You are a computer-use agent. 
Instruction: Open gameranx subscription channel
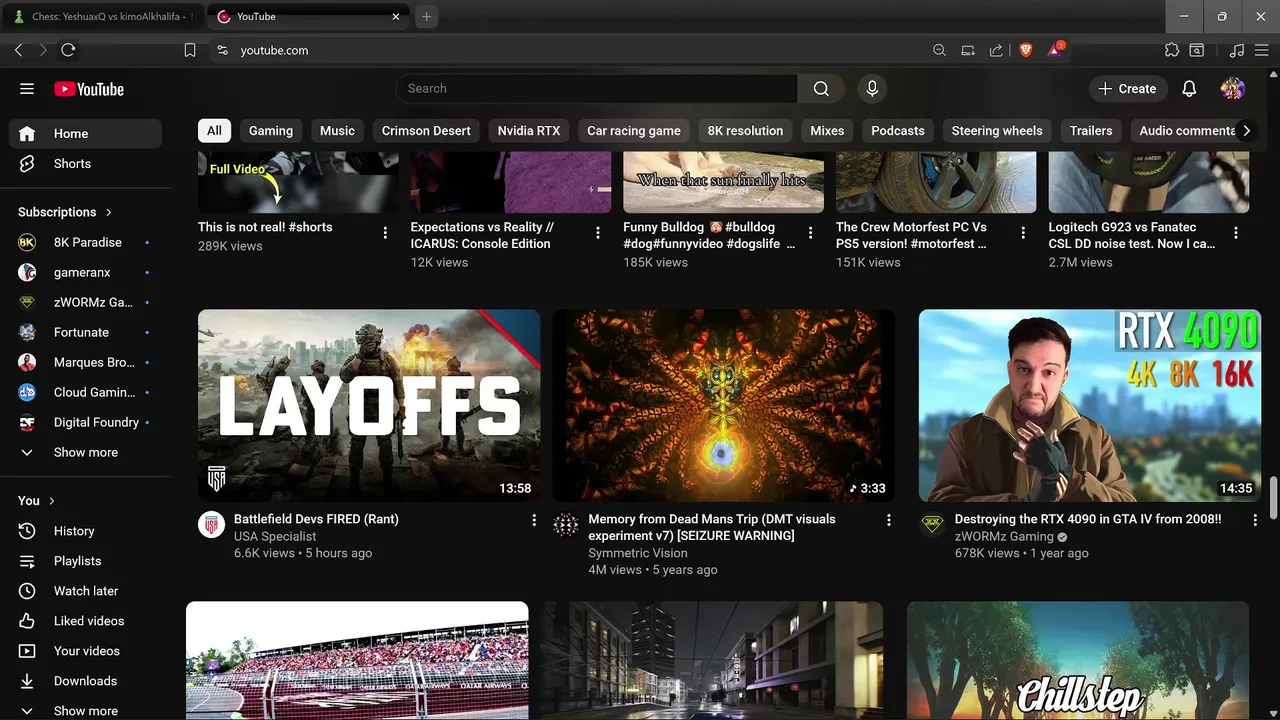pos(85,272)
